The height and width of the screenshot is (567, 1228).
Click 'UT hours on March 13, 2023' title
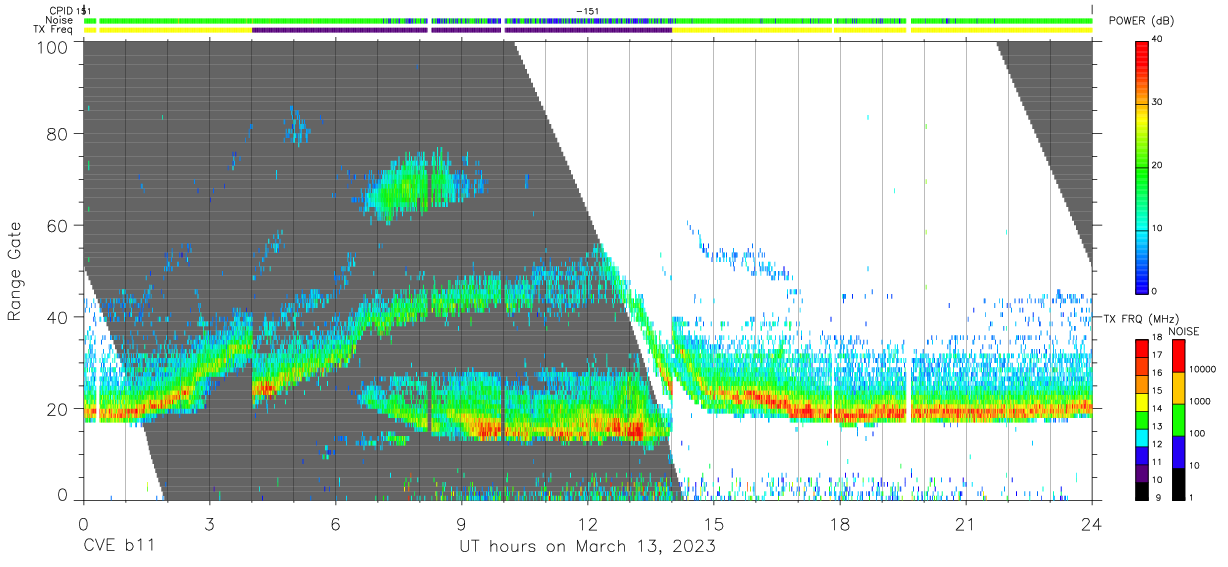[x=587, y=547]
